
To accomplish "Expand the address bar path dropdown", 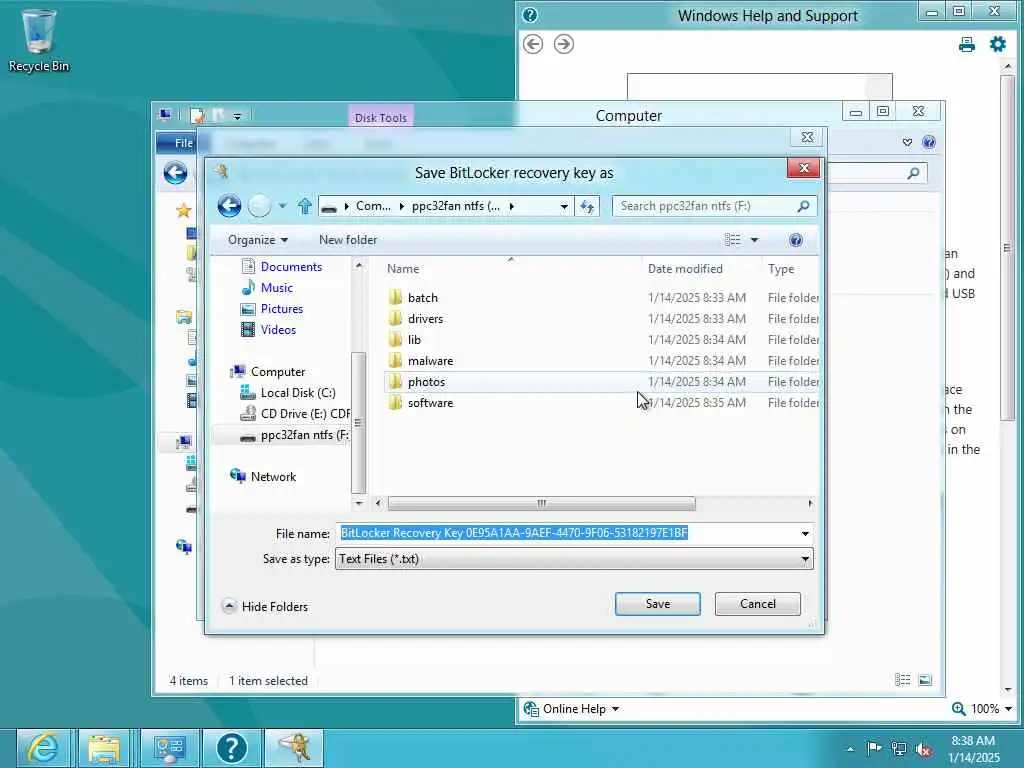I will click(564, 206).
